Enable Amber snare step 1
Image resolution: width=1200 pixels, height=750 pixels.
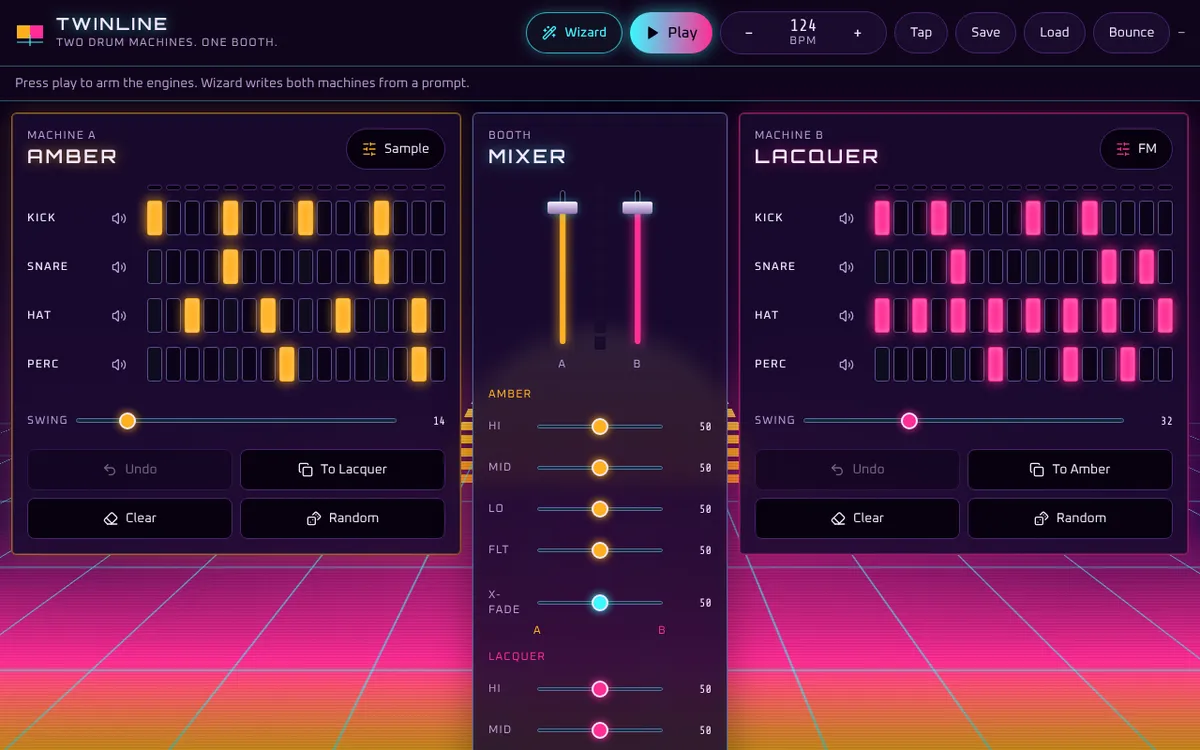pyautogui.click(x=155, y=267)
